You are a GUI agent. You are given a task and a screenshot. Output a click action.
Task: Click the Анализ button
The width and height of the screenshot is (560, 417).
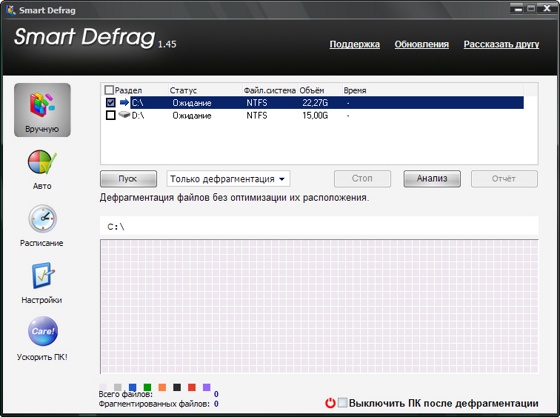(x=432, y=179)
